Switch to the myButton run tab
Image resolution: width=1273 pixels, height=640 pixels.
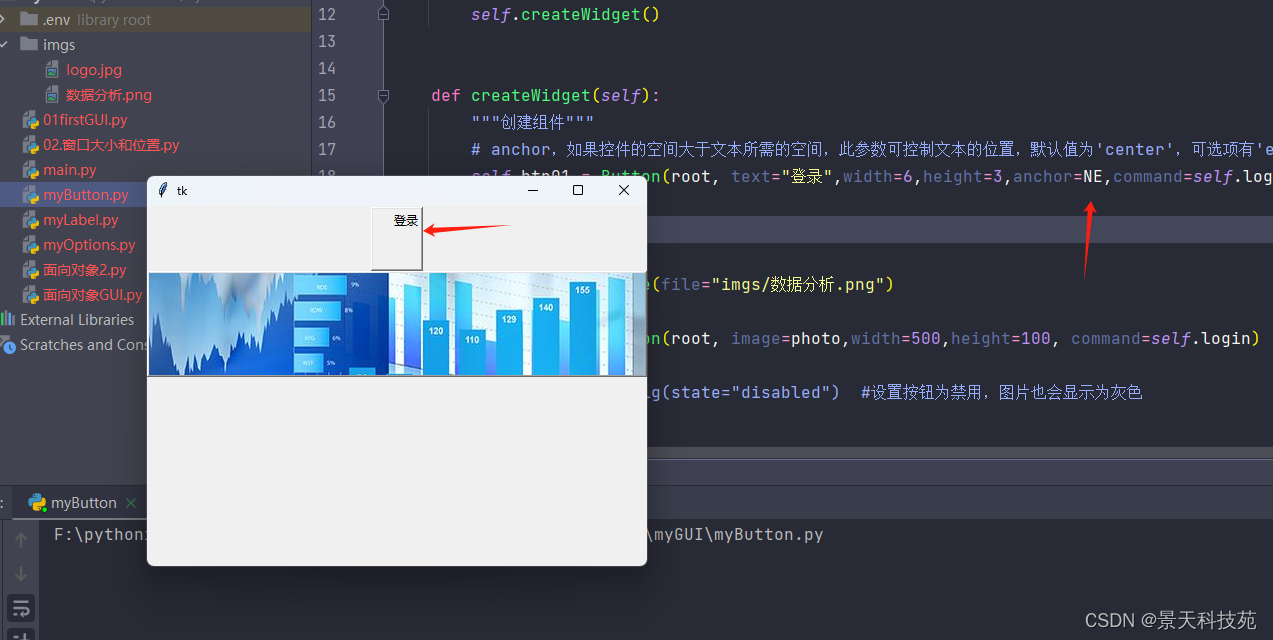[84, 503]
